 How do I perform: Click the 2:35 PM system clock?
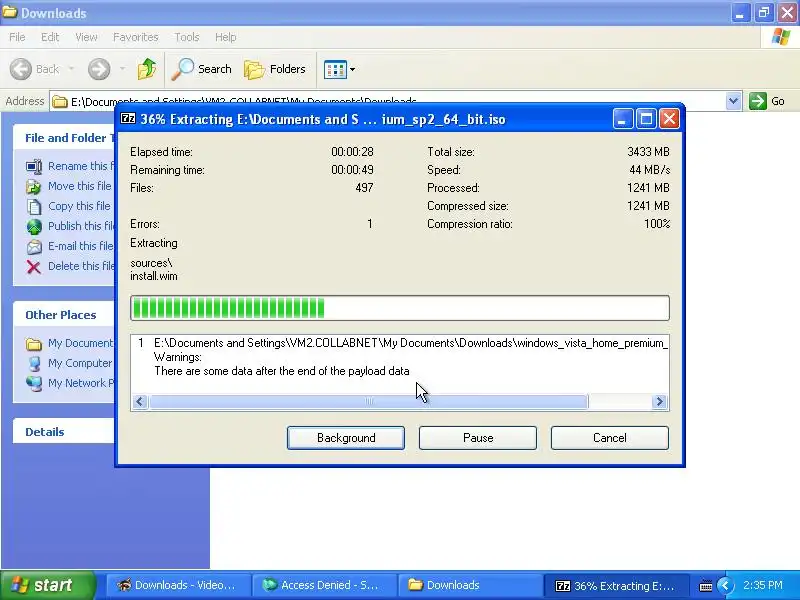click(763, 585)
